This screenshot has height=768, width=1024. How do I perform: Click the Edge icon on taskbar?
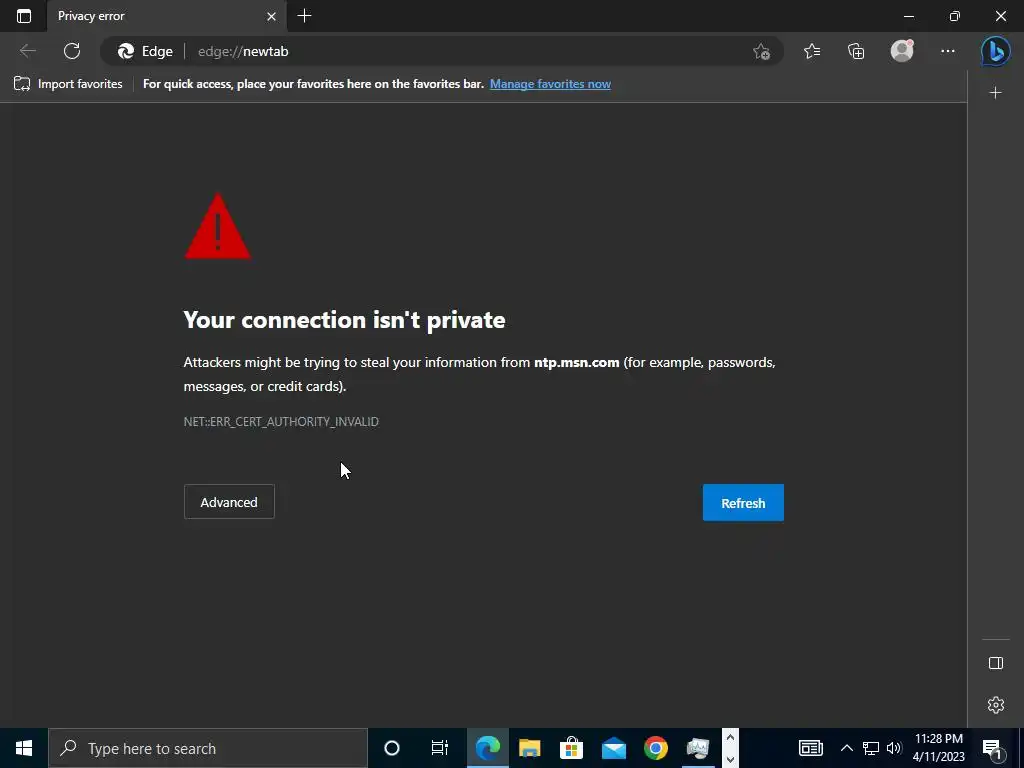487,748
